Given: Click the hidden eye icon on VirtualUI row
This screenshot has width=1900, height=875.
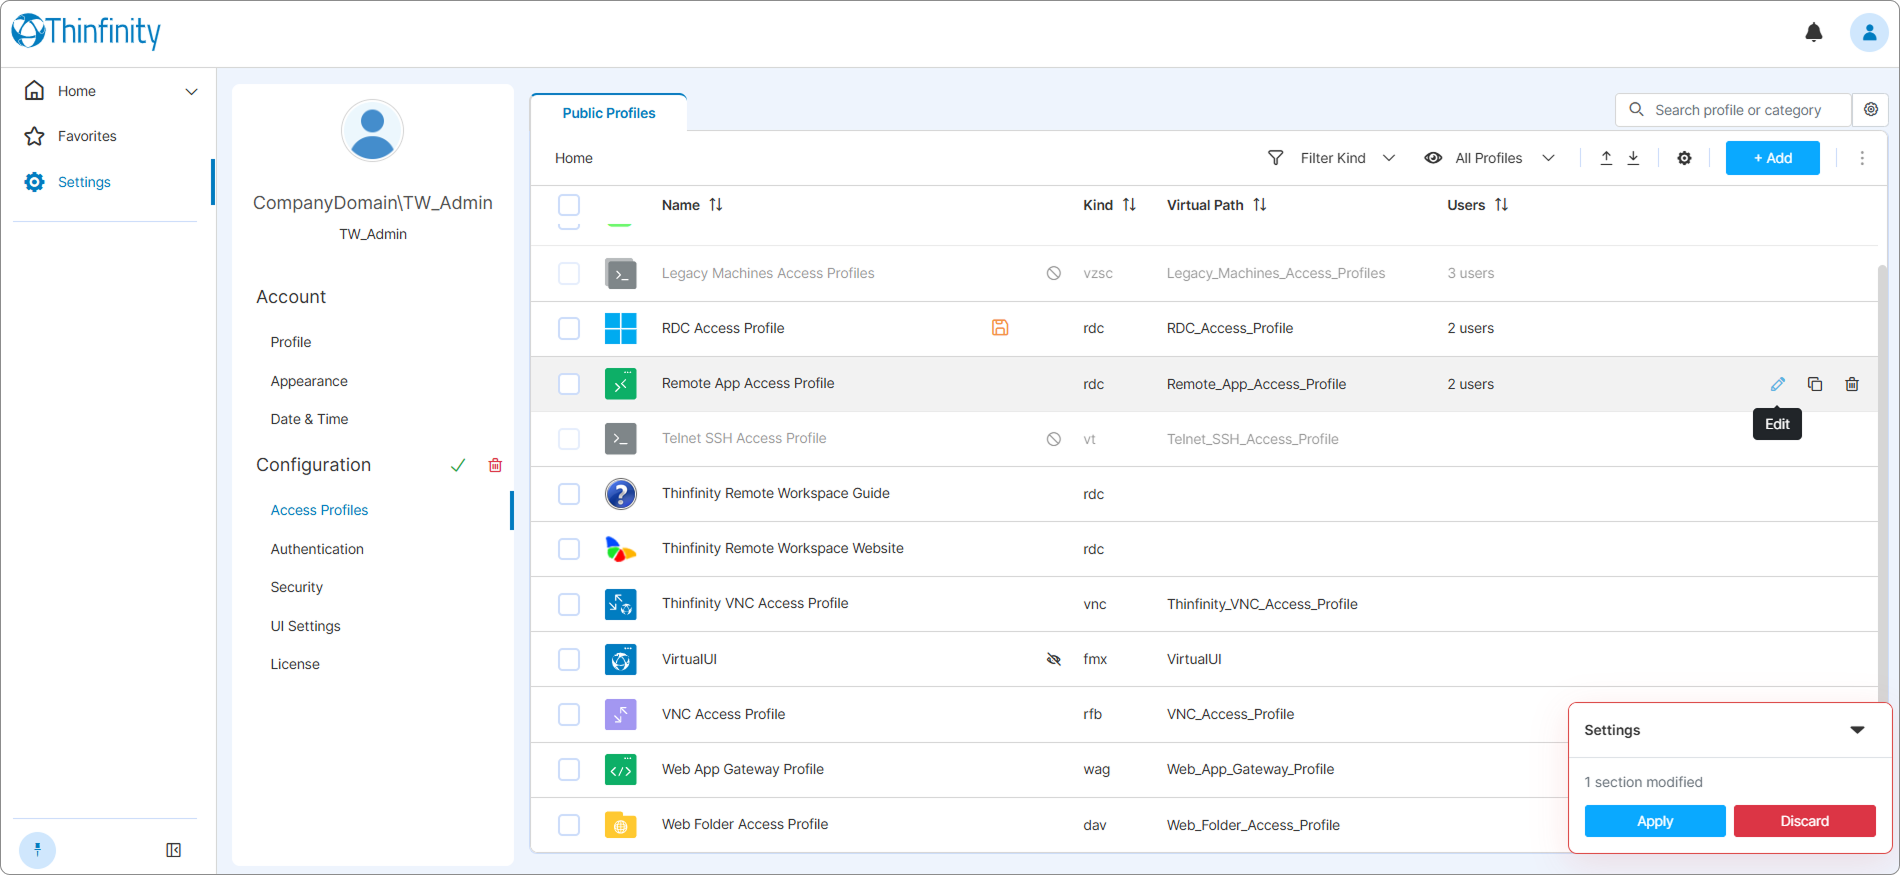Looking at the screenshot, I should (1053, 659).
